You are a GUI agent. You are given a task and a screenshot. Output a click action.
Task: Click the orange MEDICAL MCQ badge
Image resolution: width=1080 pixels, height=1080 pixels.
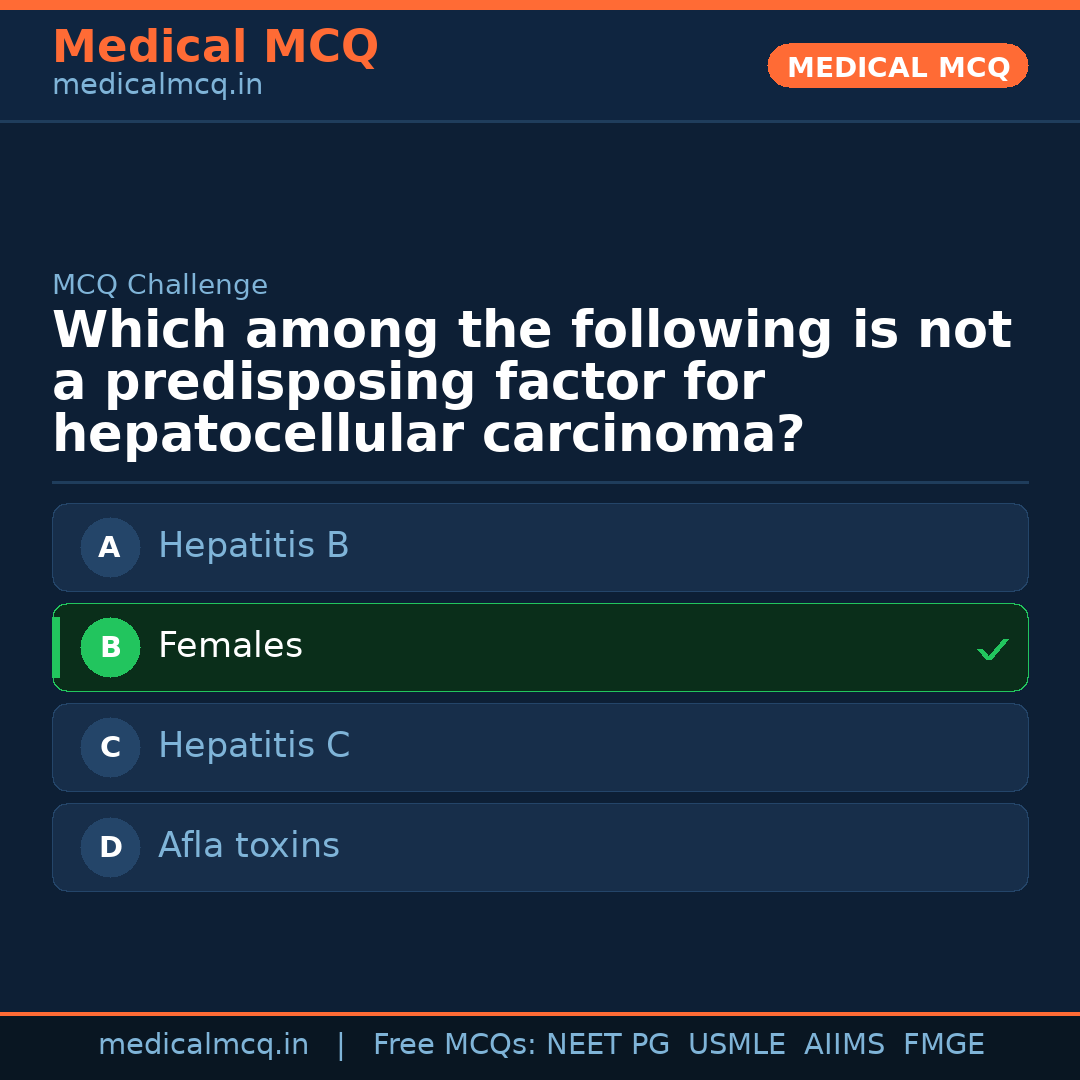pos(898,66)
